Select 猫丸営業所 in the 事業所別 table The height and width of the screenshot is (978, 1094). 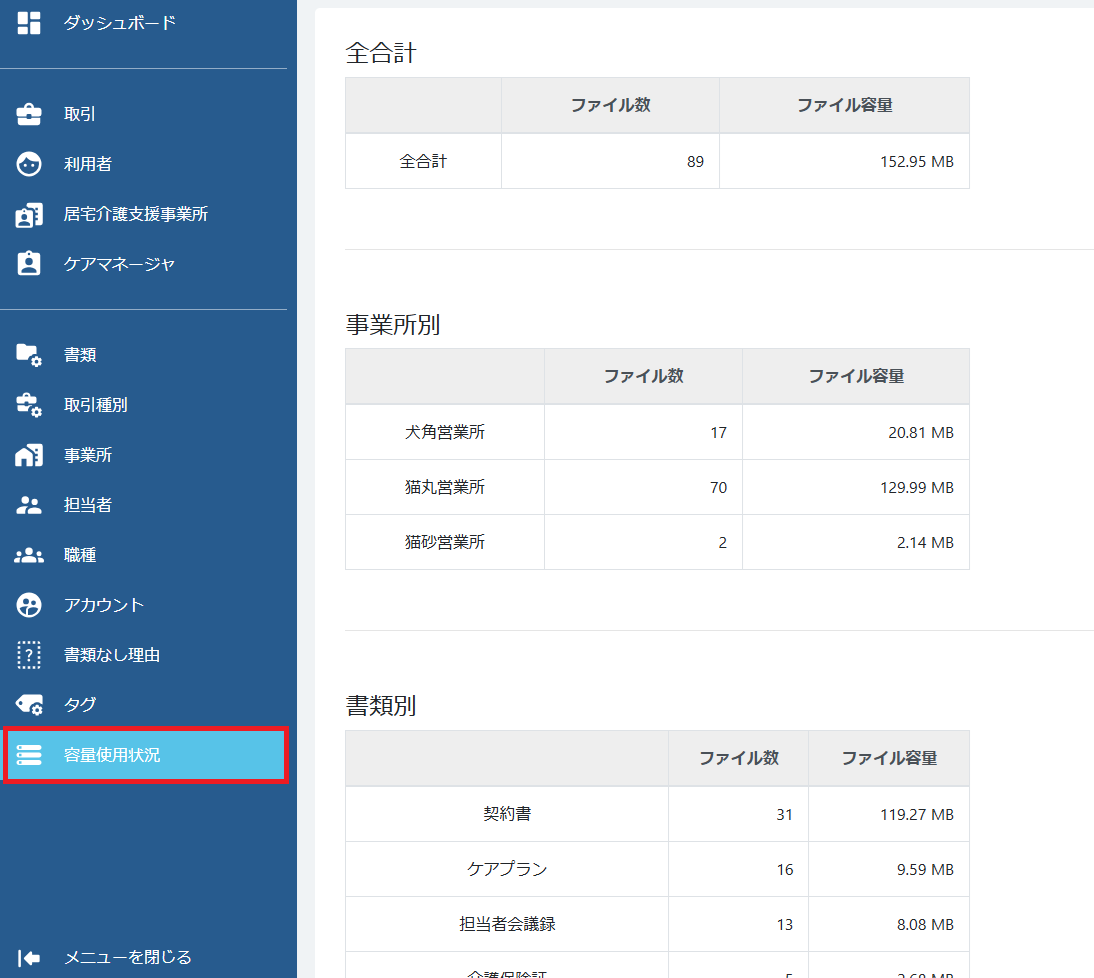[x=444, y=487]
